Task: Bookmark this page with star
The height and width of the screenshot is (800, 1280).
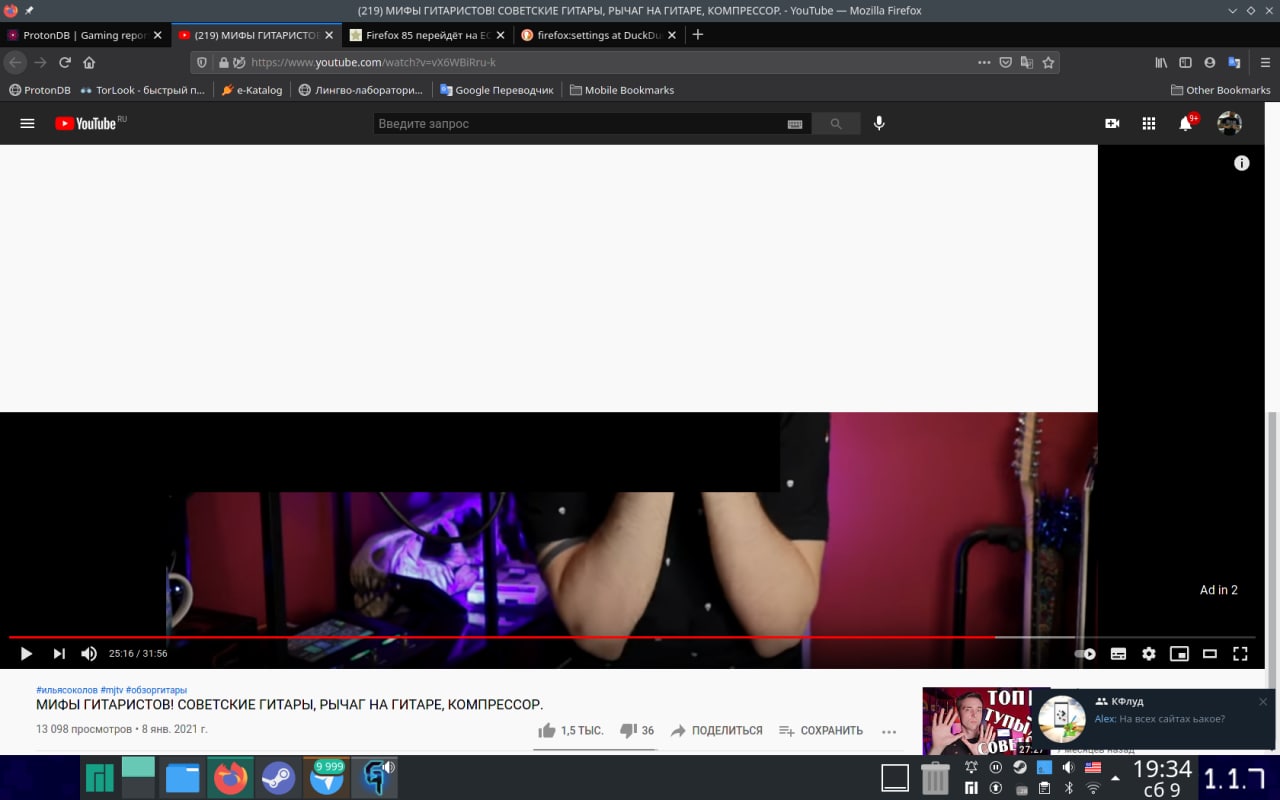Action: [1048, 62]
